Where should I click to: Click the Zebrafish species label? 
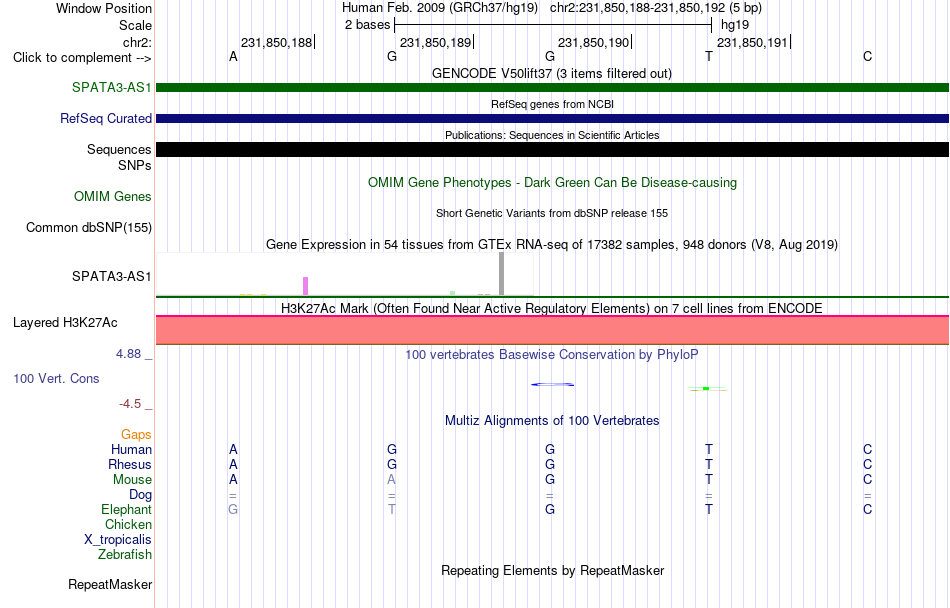point(125,555)
